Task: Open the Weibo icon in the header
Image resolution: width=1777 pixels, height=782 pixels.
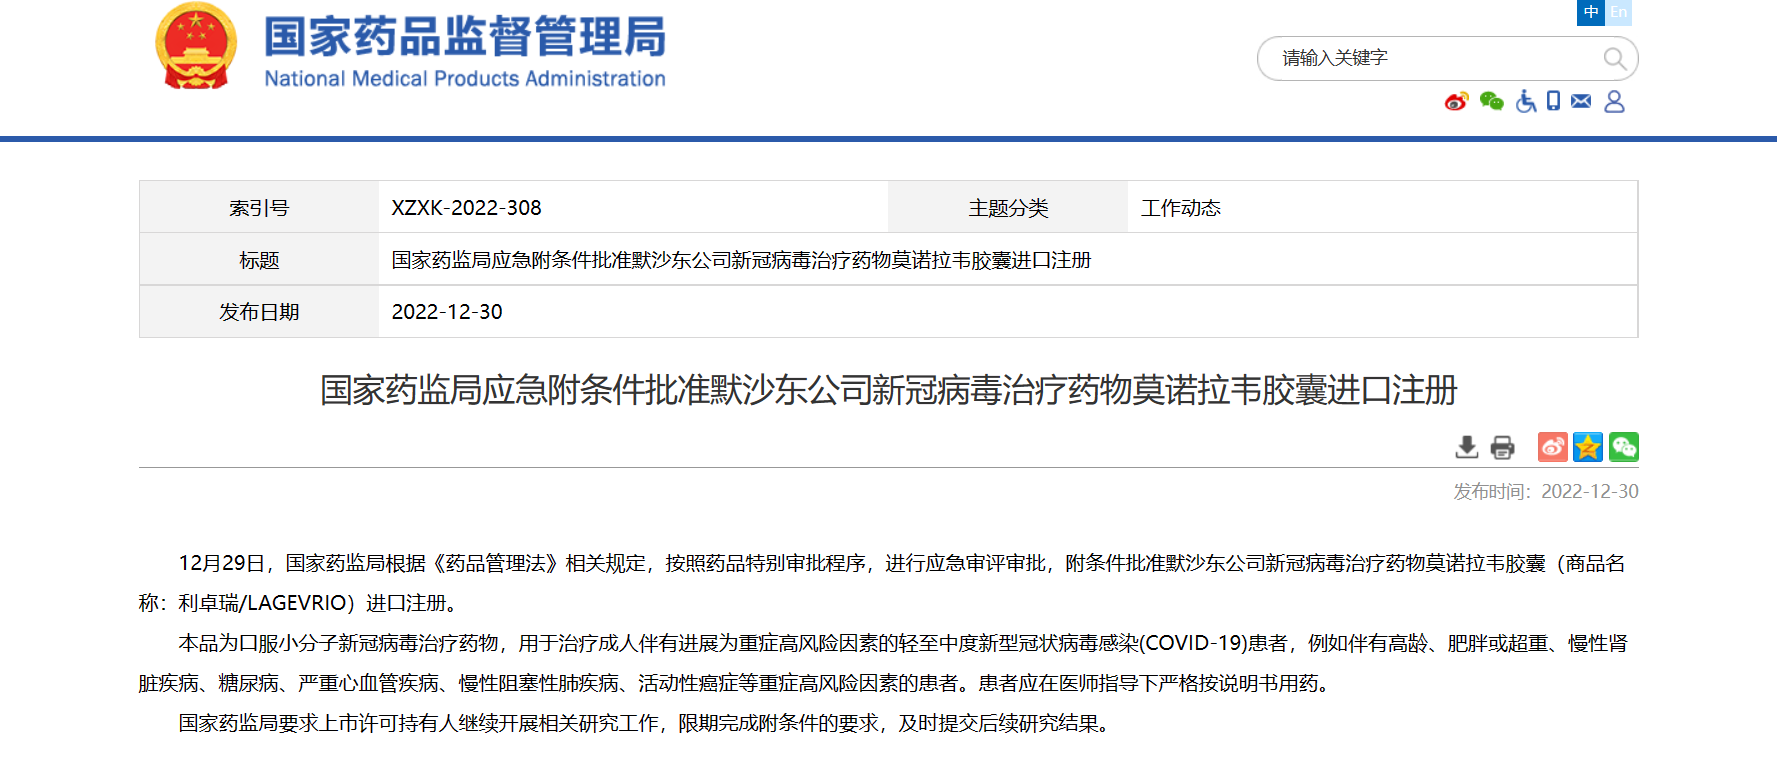Action: point(1456,101)
